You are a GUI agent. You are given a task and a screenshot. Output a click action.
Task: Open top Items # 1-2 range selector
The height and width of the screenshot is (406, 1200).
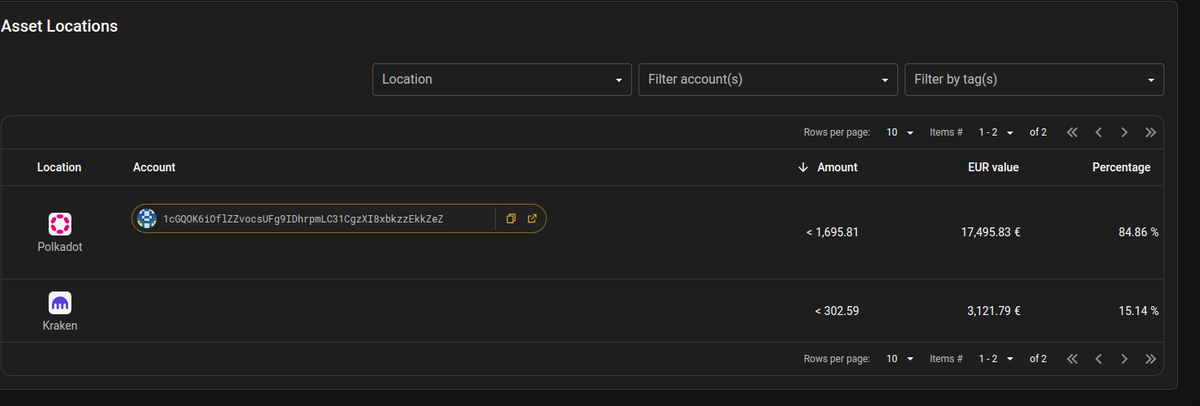click(x=997, y=132)
